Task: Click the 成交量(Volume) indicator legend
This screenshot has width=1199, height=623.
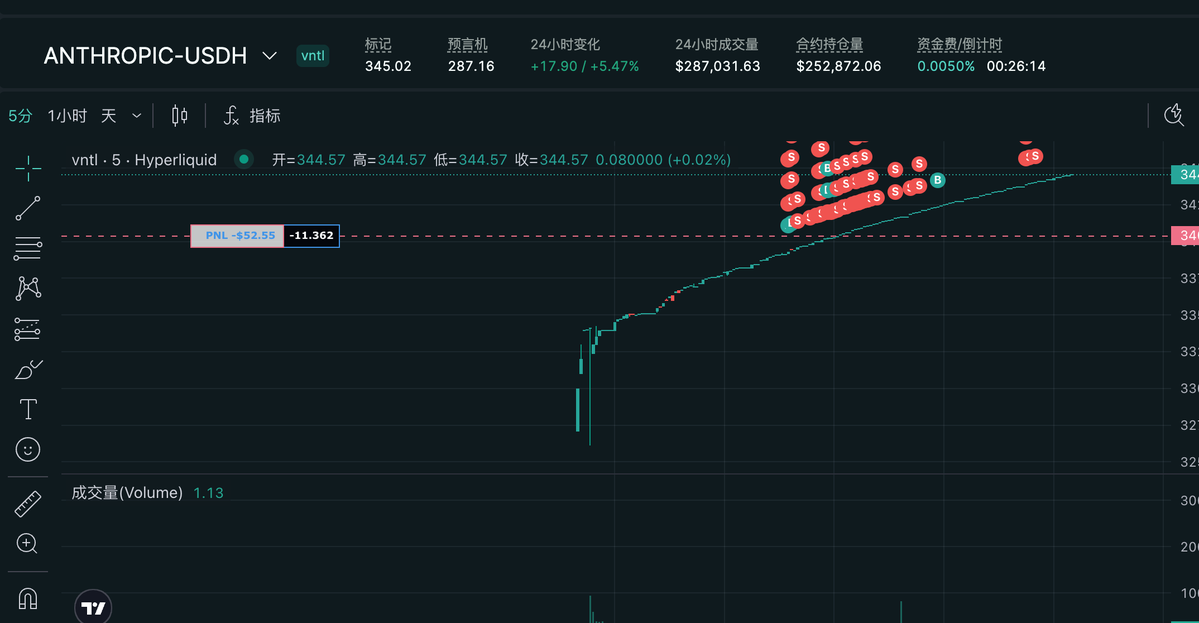Action: tap(127, 493)
